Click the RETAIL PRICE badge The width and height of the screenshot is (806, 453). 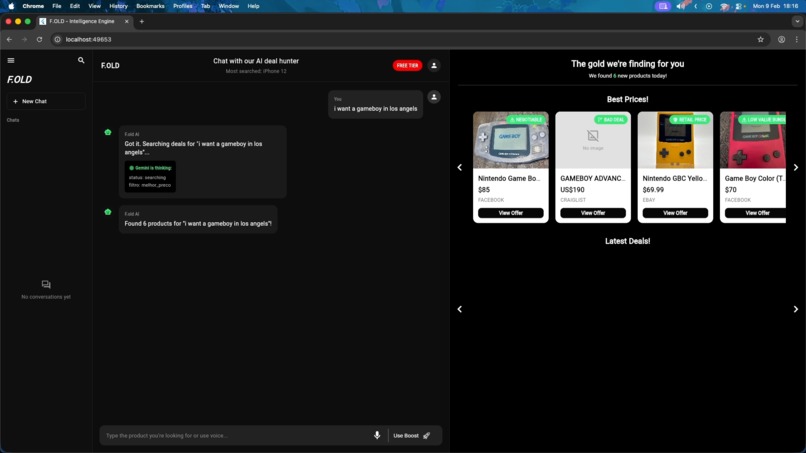click(x=689, y=119)
